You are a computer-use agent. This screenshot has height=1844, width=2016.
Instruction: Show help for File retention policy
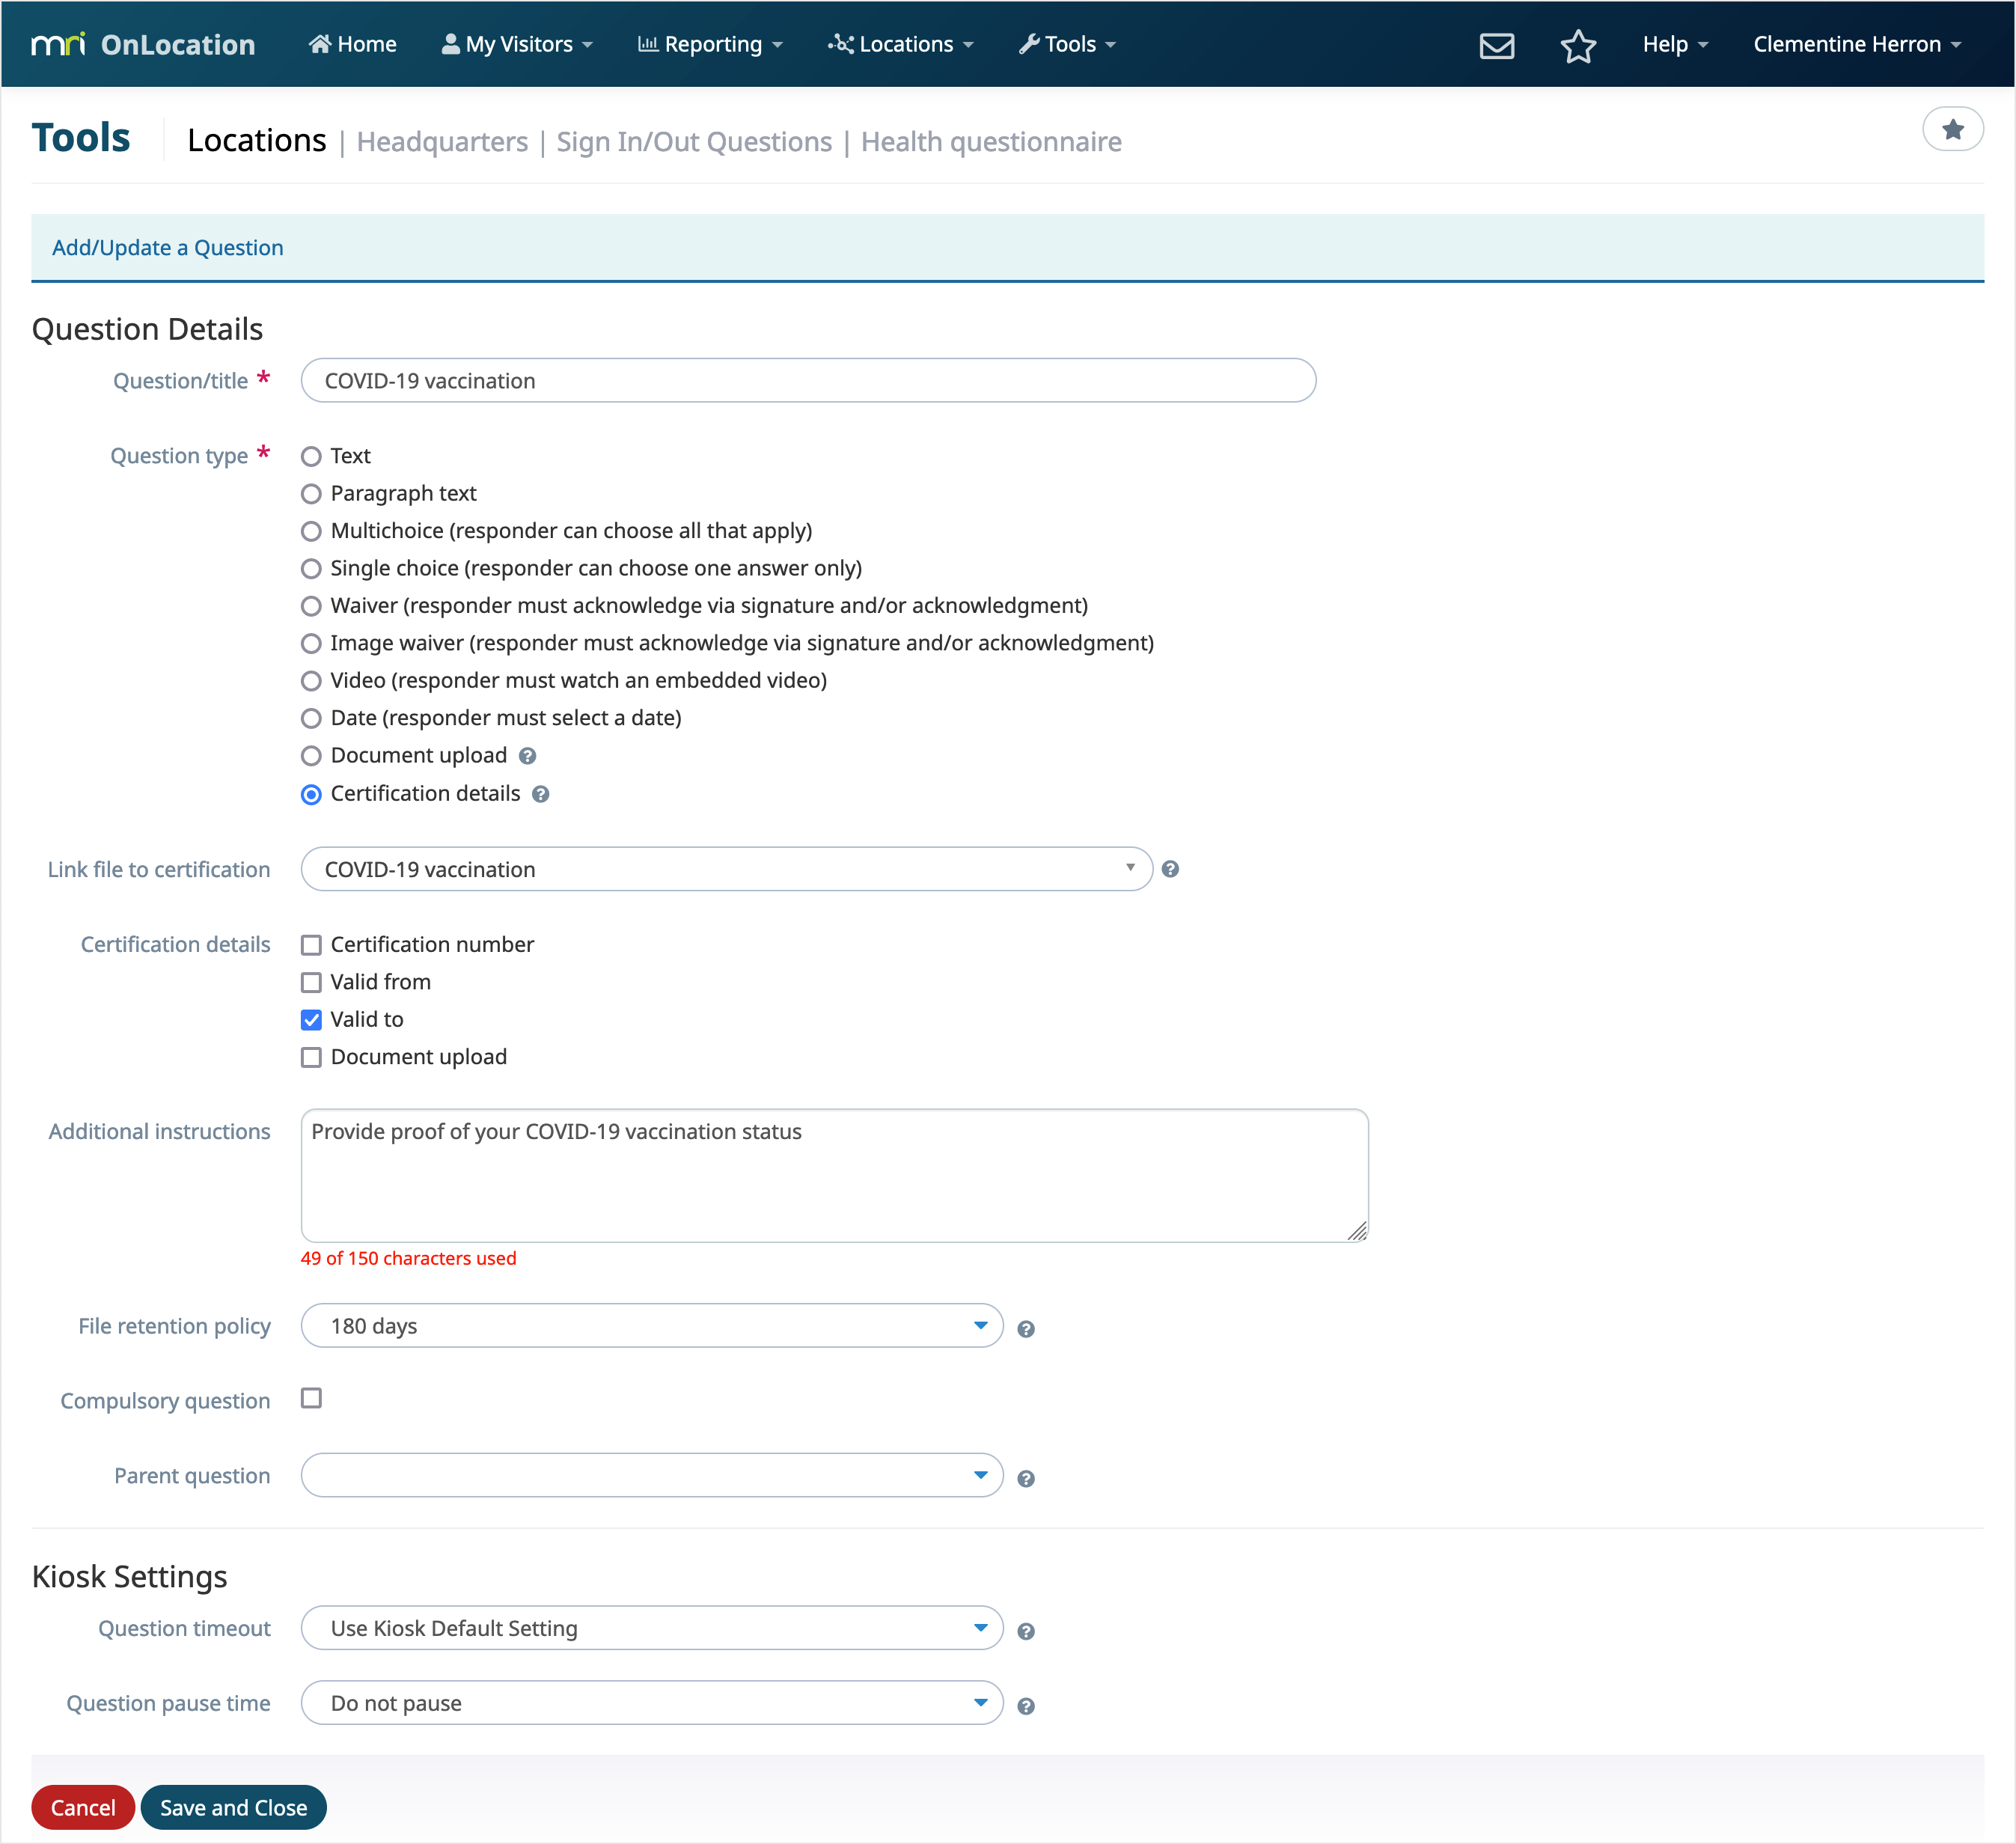(x=1025, y=1329)
